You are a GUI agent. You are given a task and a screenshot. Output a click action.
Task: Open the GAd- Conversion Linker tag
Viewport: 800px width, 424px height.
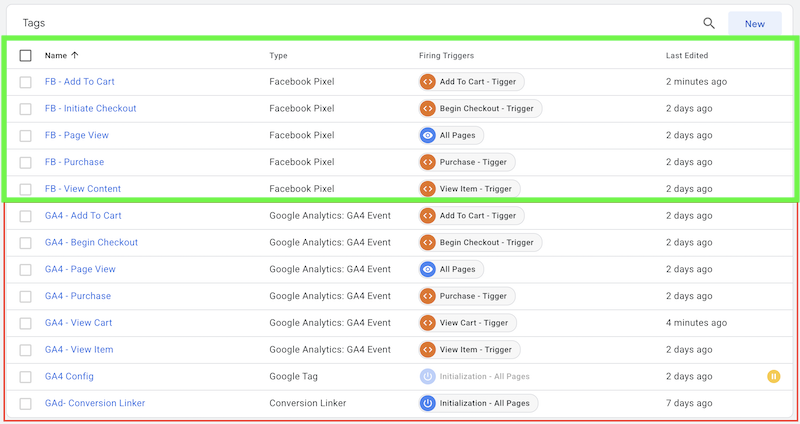coord(95,403)
